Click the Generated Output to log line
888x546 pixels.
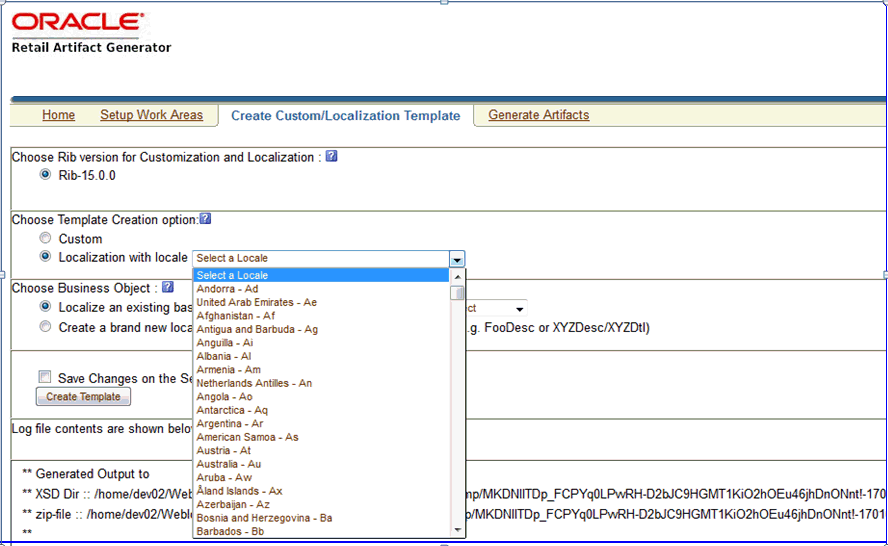tap(86, 474)
